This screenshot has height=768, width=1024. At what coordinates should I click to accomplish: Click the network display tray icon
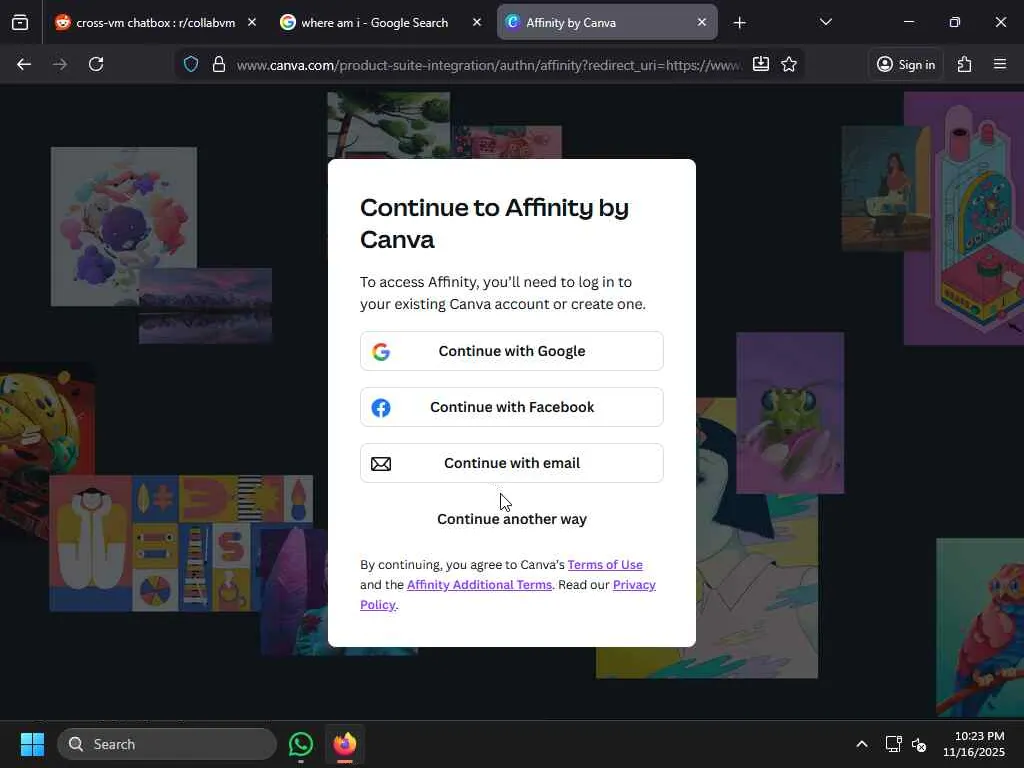(x=893, y=744)
